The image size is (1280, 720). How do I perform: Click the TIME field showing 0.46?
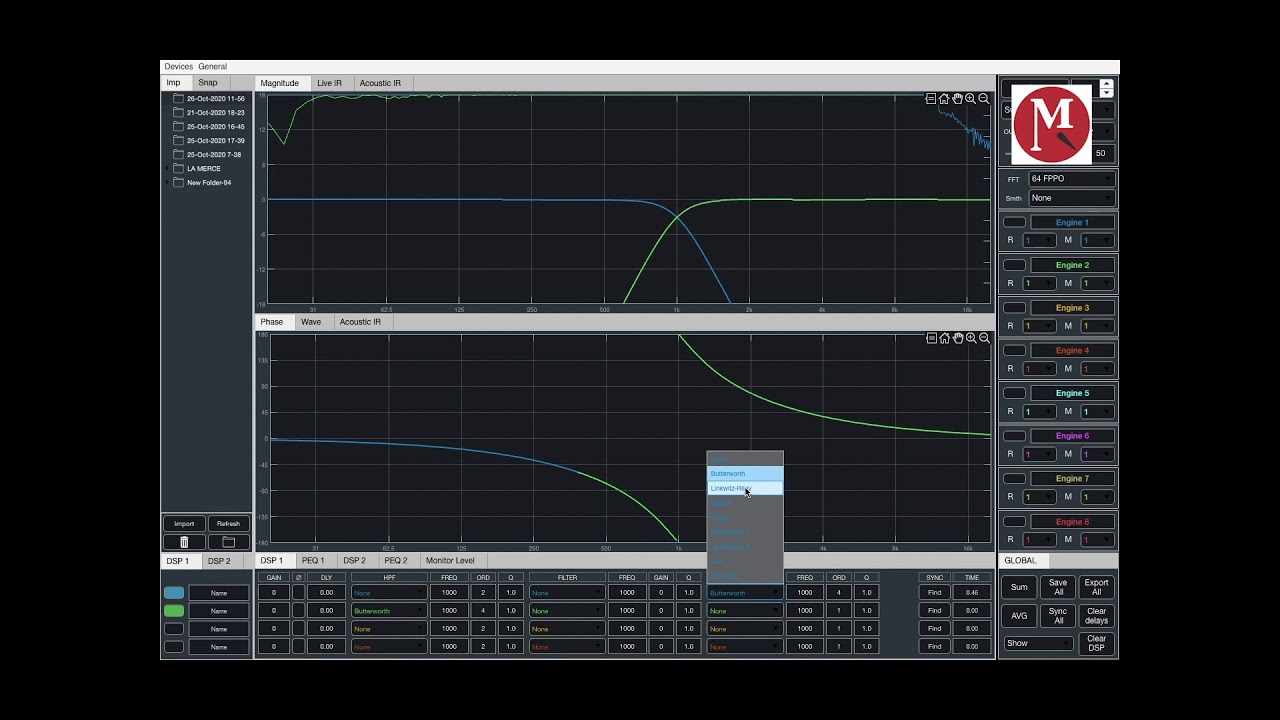click(972, 592)
